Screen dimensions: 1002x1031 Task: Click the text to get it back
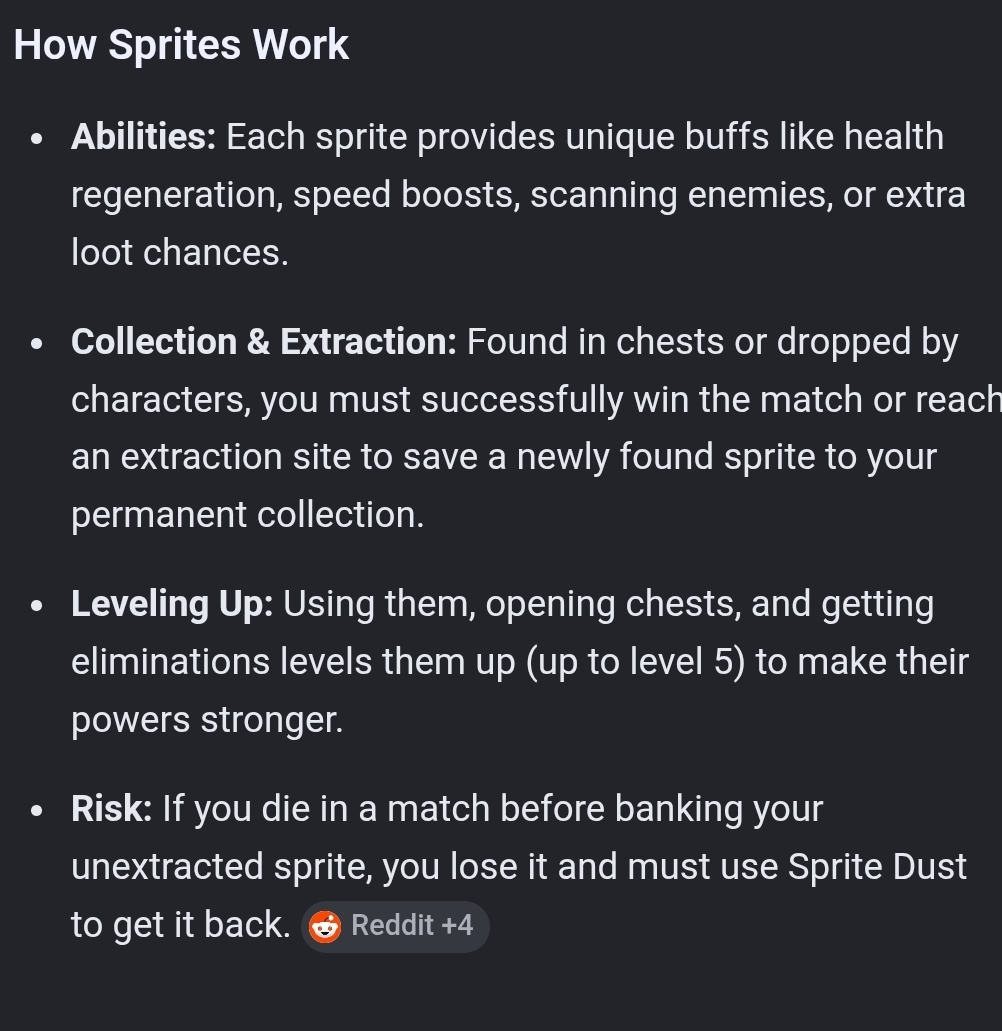181,925
